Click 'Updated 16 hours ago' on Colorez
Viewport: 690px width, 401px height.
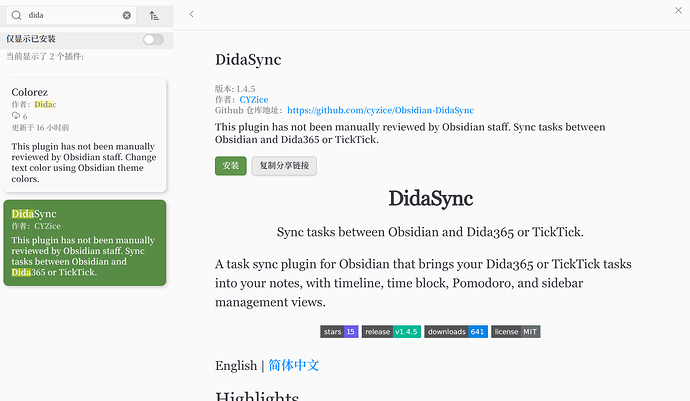[x=40, y=128]
